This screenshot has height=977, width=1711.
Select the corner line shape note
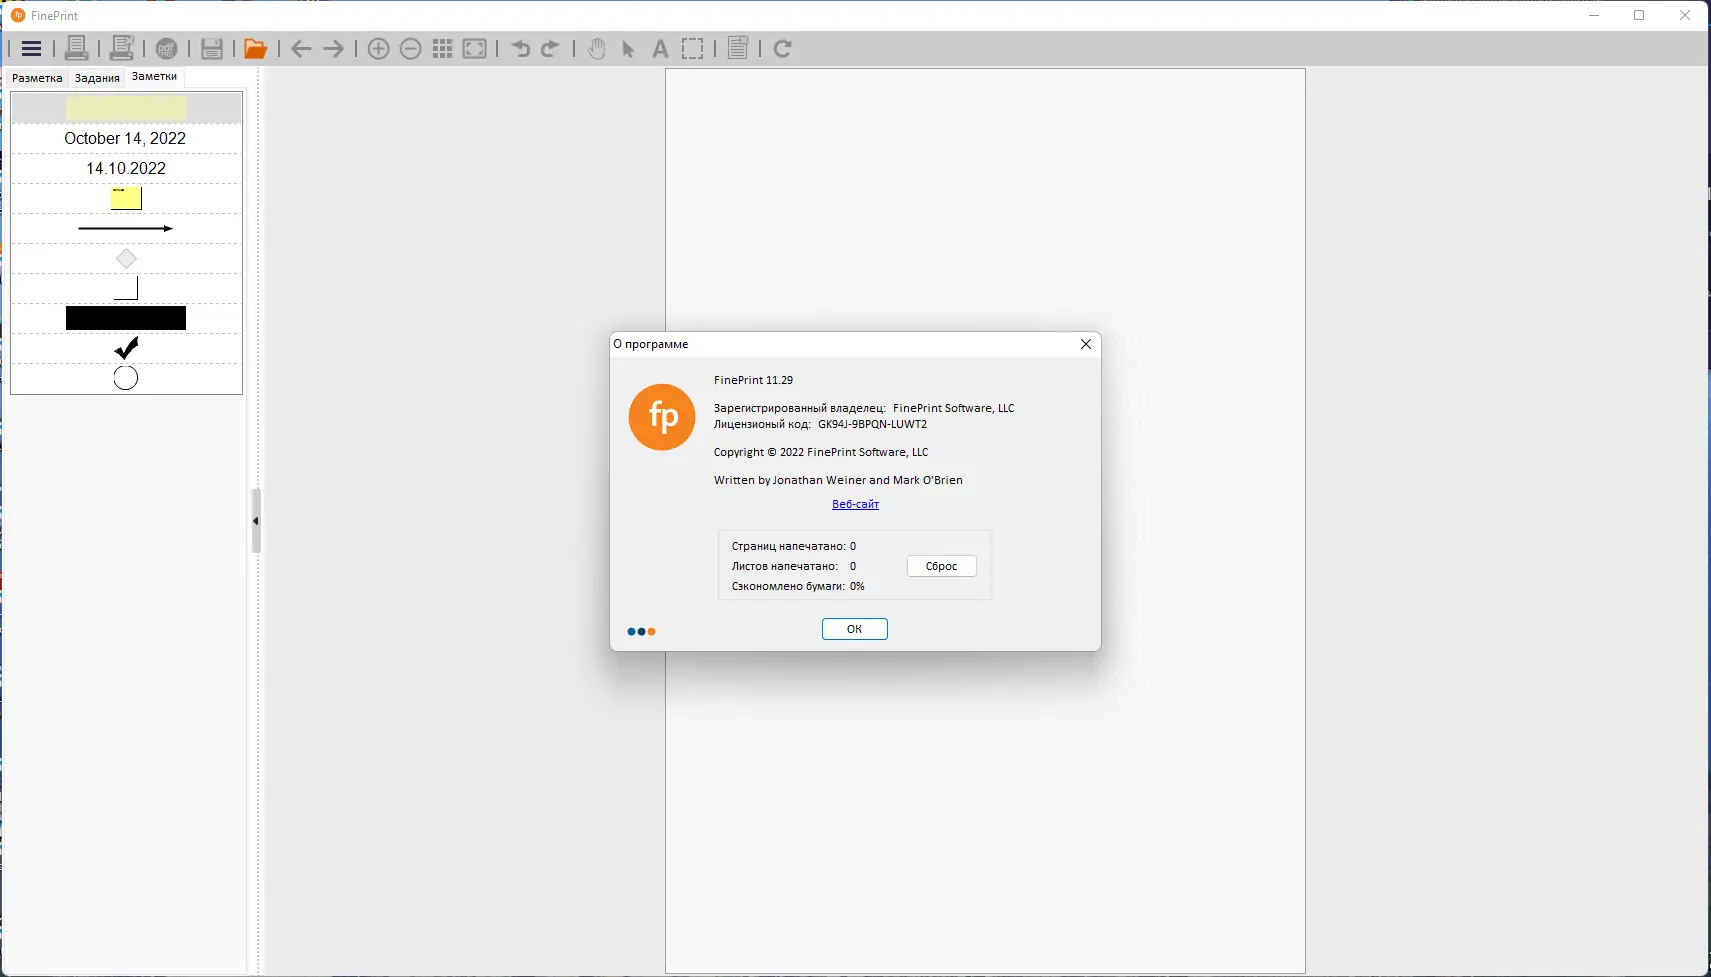coord(126,289)
